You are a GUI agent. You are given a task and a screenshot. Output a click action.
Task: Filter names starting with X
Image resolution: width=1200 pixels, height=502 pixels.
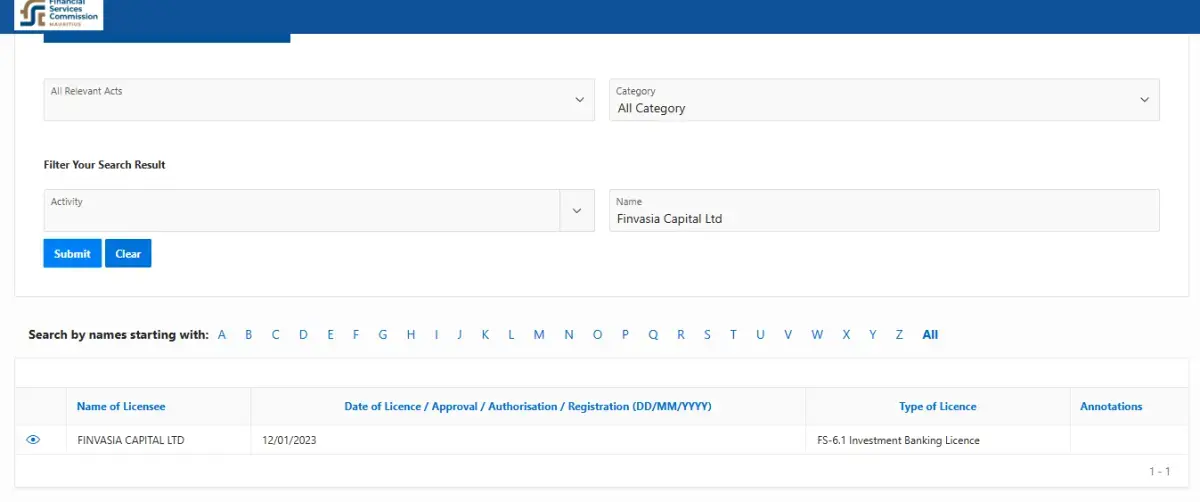(x=846, y=335)
